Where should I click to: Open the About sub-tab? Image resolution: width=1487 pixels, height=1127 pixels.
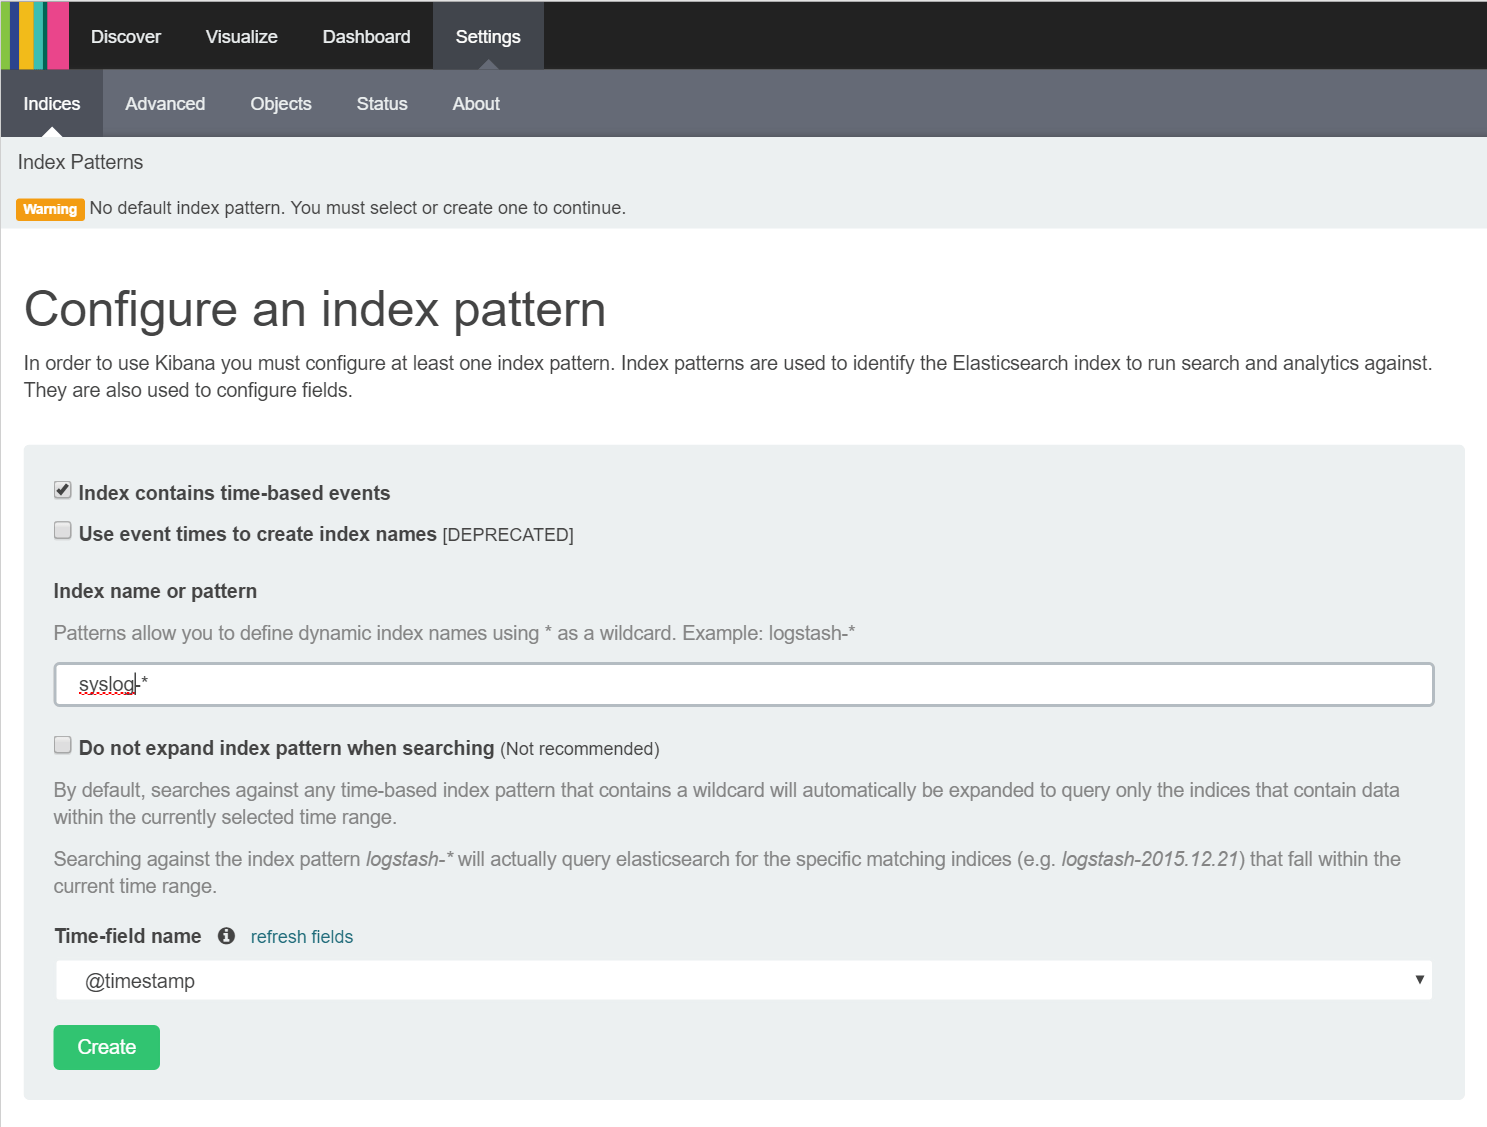(476, 104)
